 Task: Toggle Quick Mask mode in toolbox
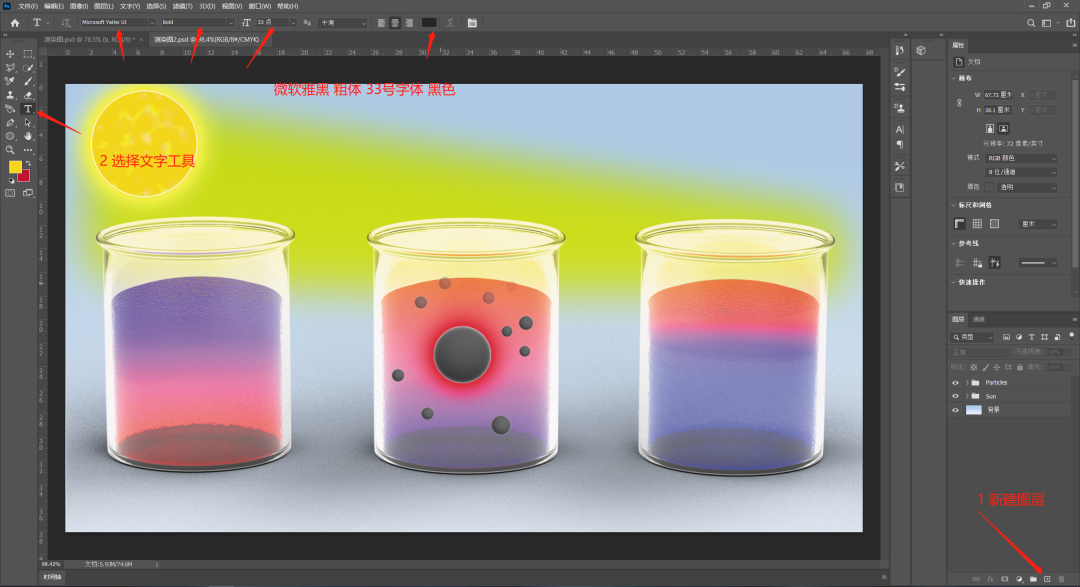point(10,194)
